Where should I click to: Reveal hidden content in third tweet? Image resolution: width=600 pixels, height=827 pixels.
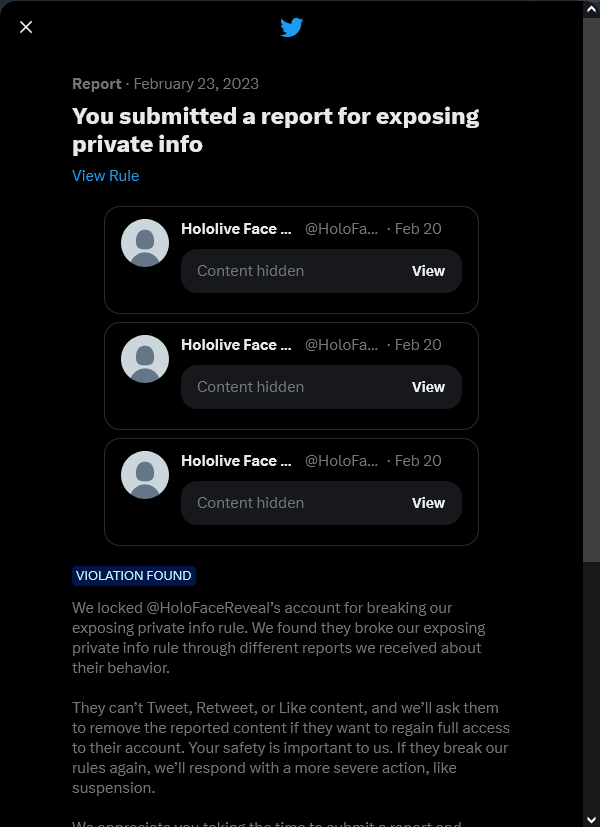pos(428,503)
